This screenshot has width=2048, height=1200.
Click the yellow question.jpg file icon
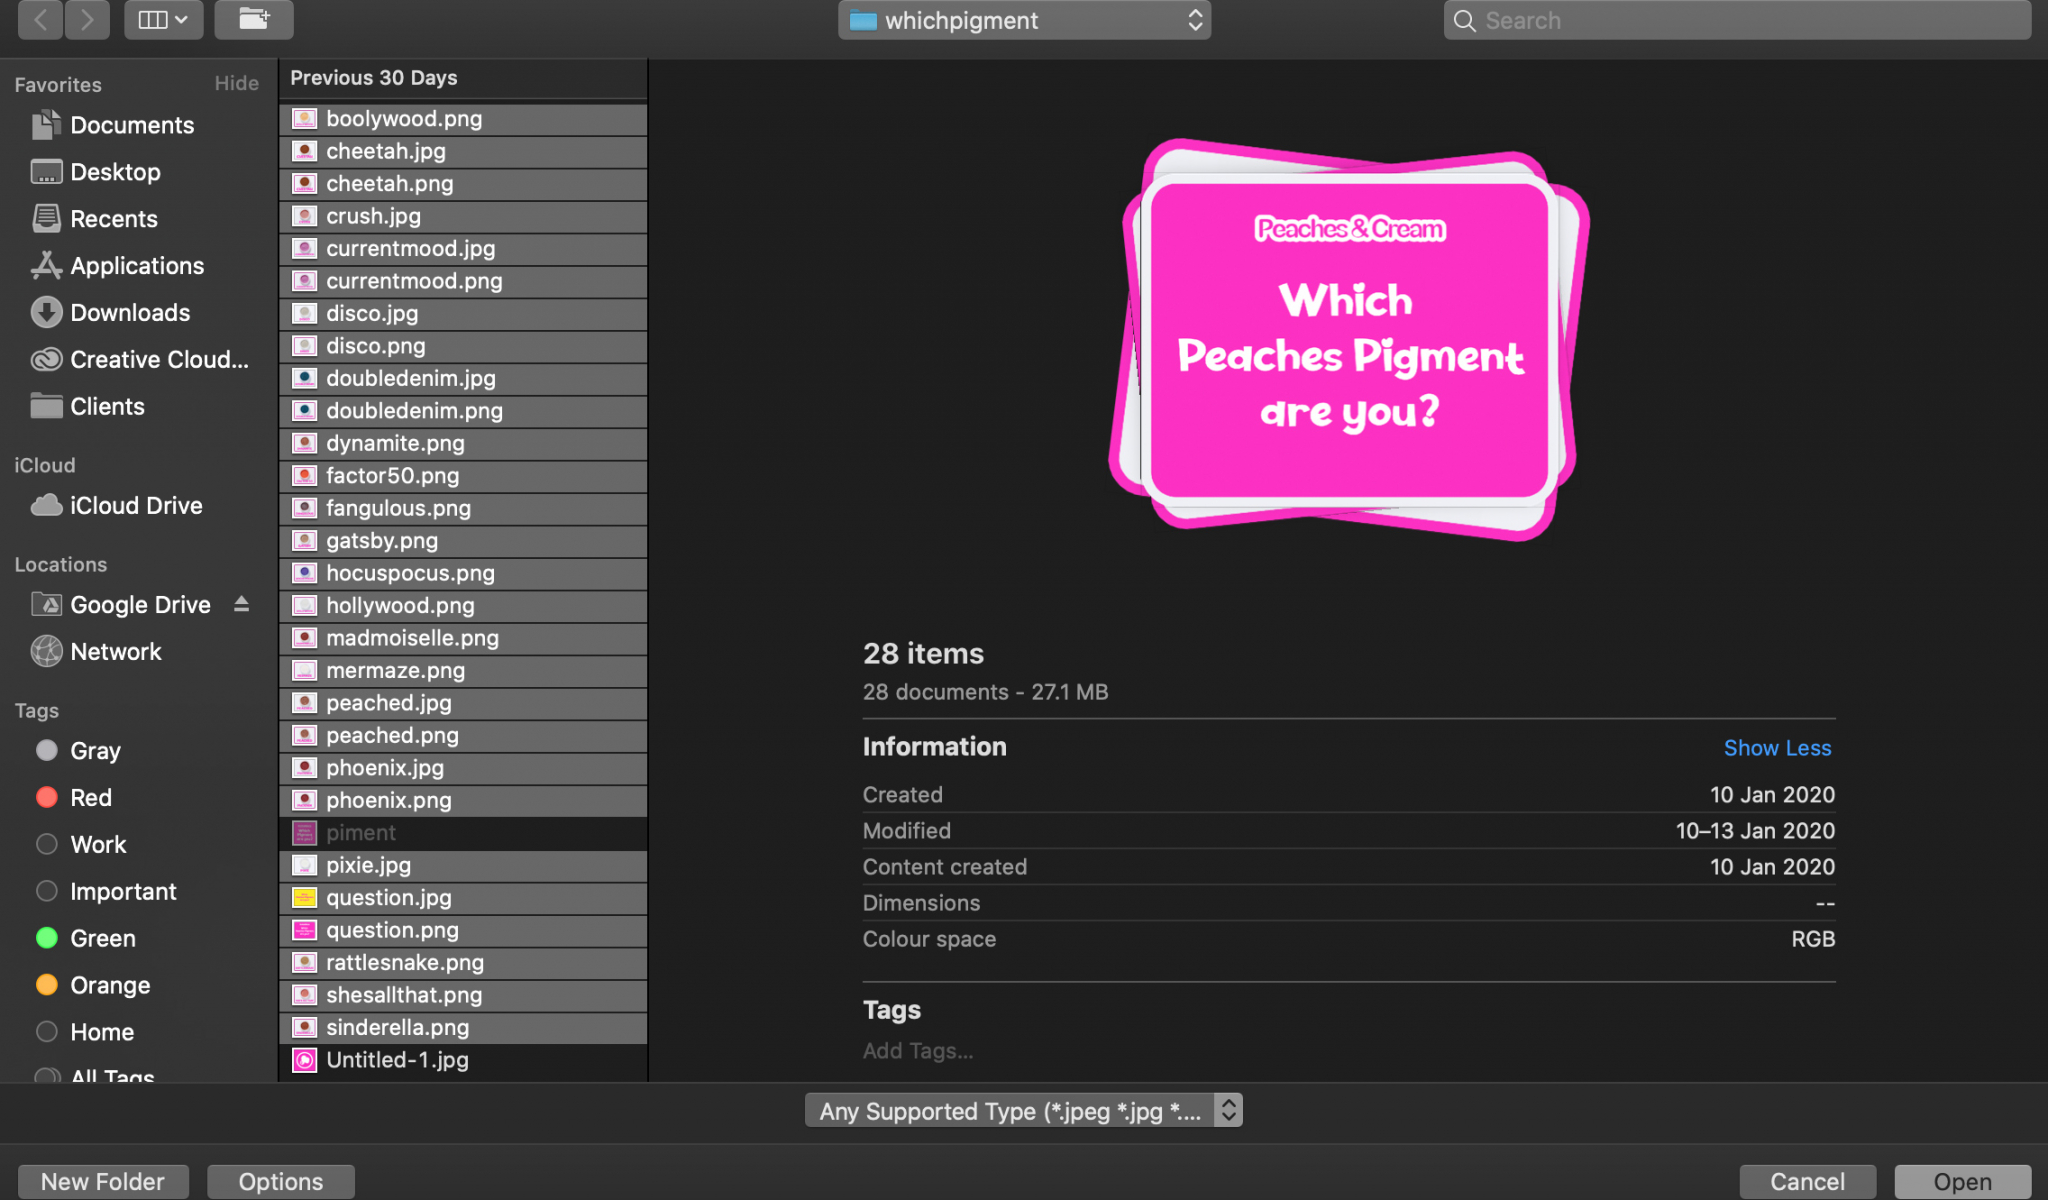click(304, 898)
